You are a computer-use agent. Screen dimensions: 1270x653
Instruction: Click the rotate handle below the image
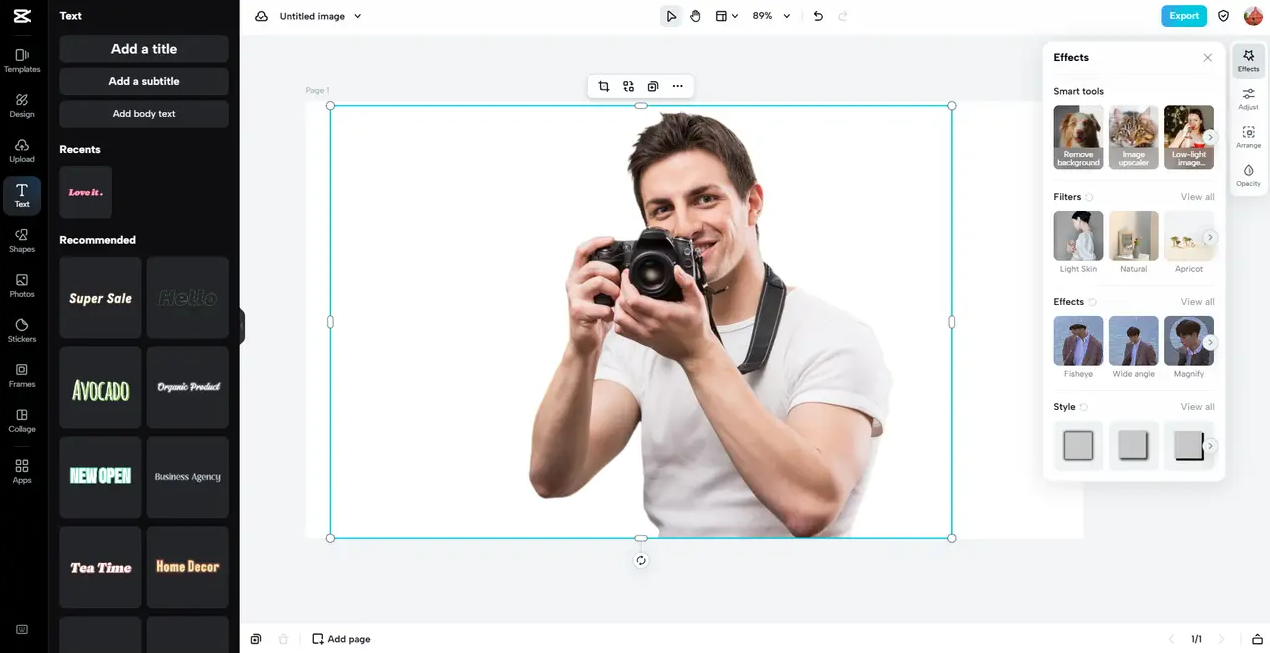point(641,560)
